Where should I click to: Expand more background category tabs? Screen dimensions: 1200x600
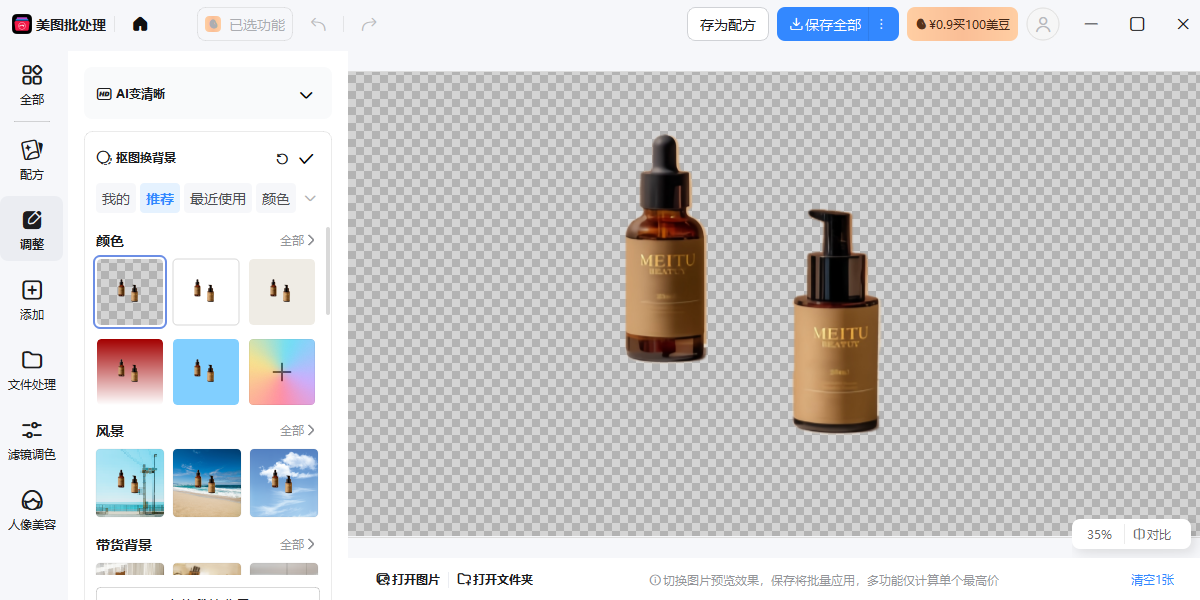(x=310, y=199)
